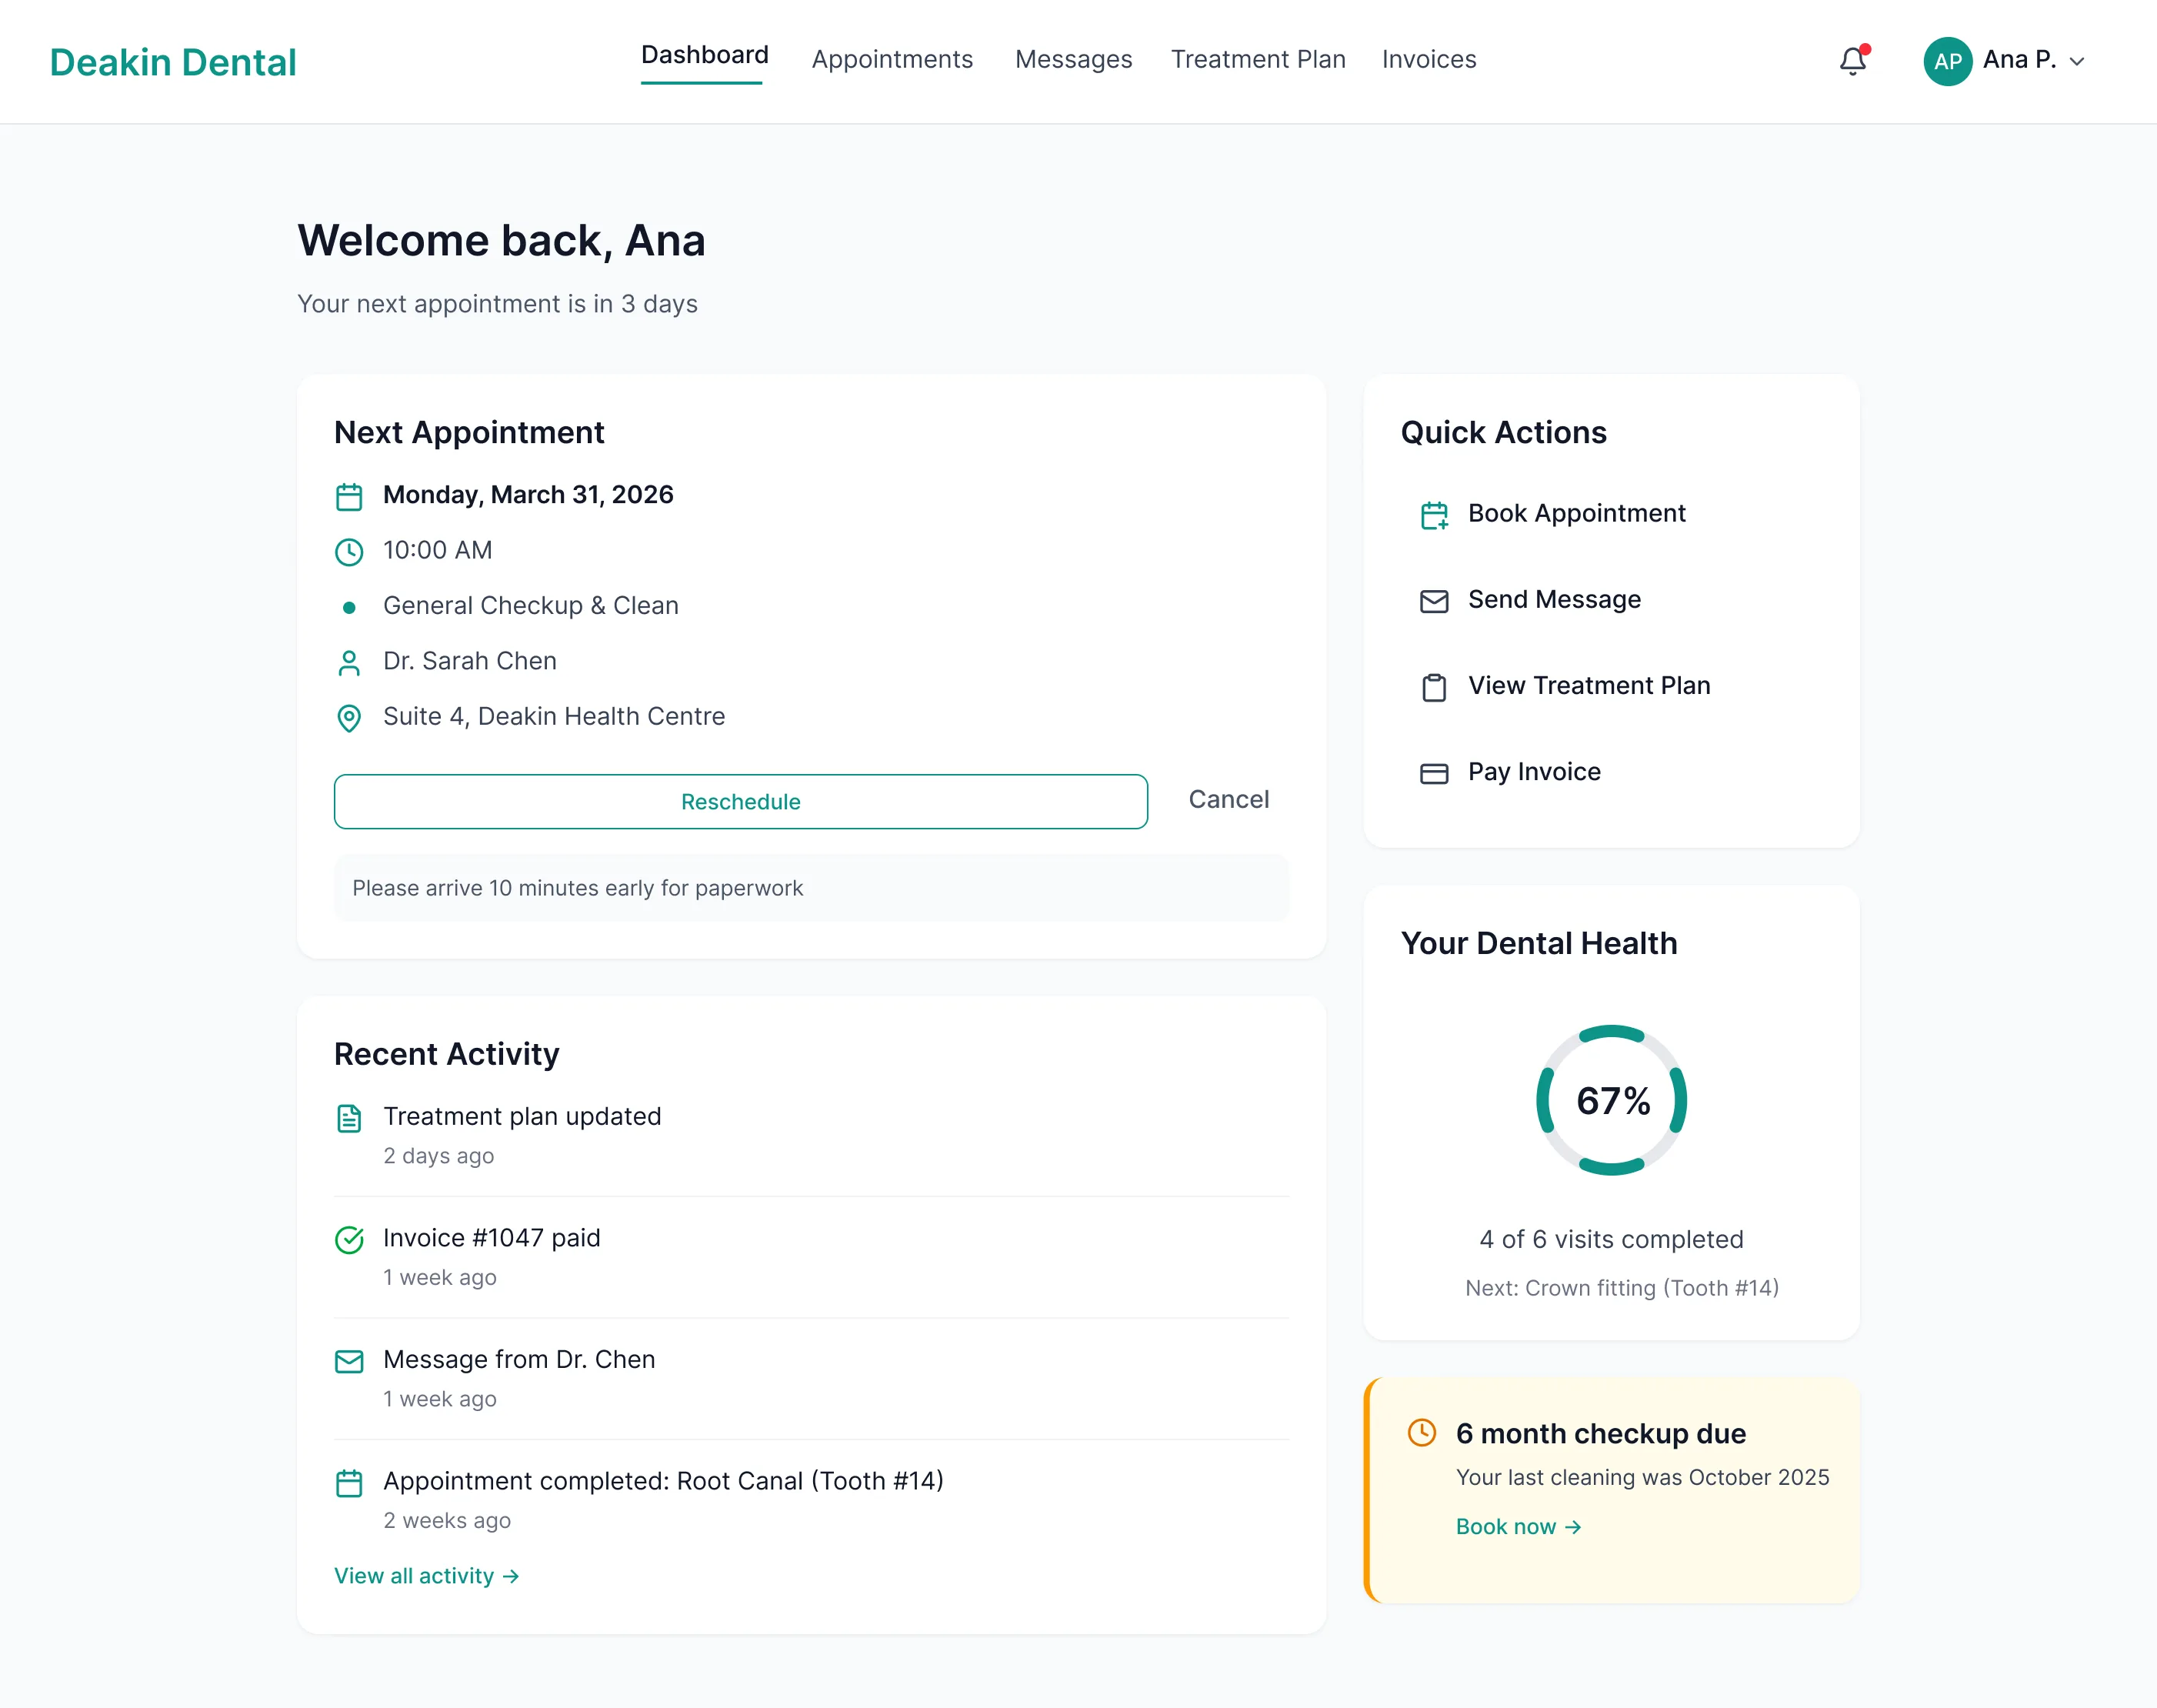Navigate to the Invoices tab
The height and width of the screenshot is (1708, 2157).
pyautogui.click(x=1429, y=60)
